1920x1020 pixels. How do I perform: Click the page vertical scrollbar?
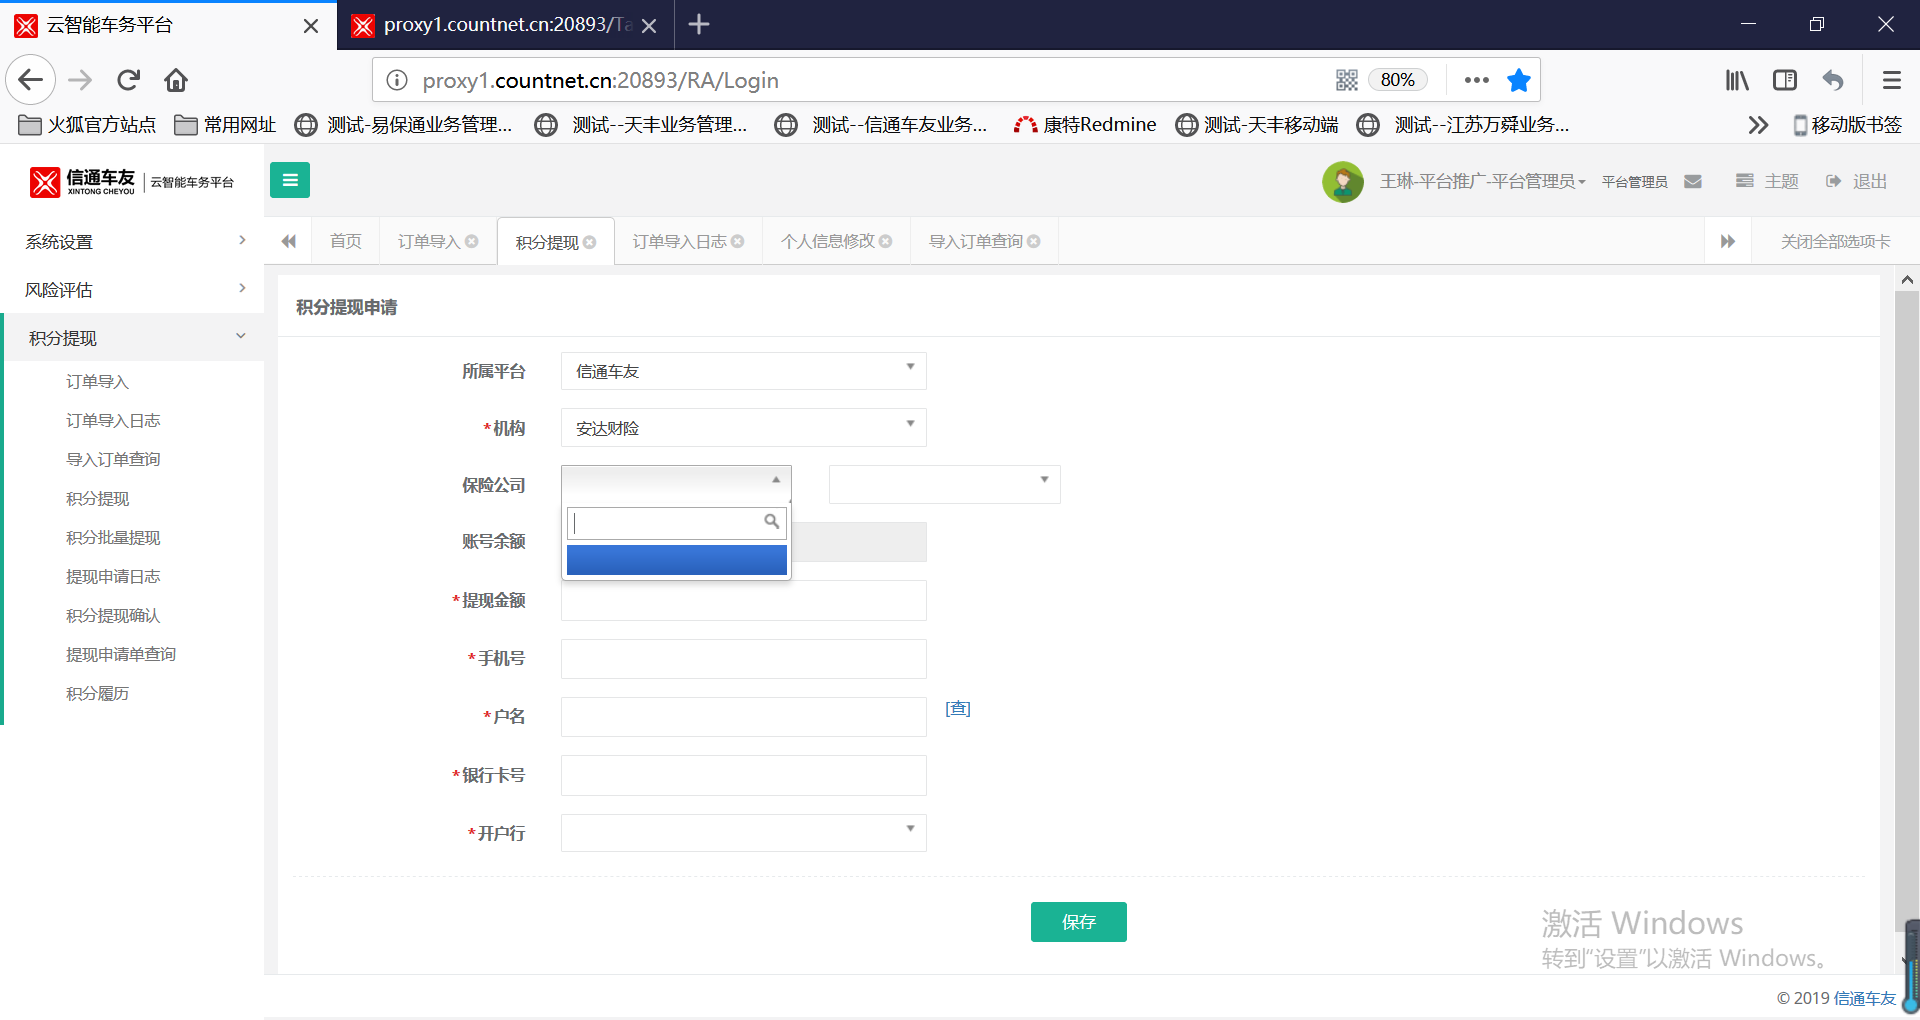(x=1907, y=610)
